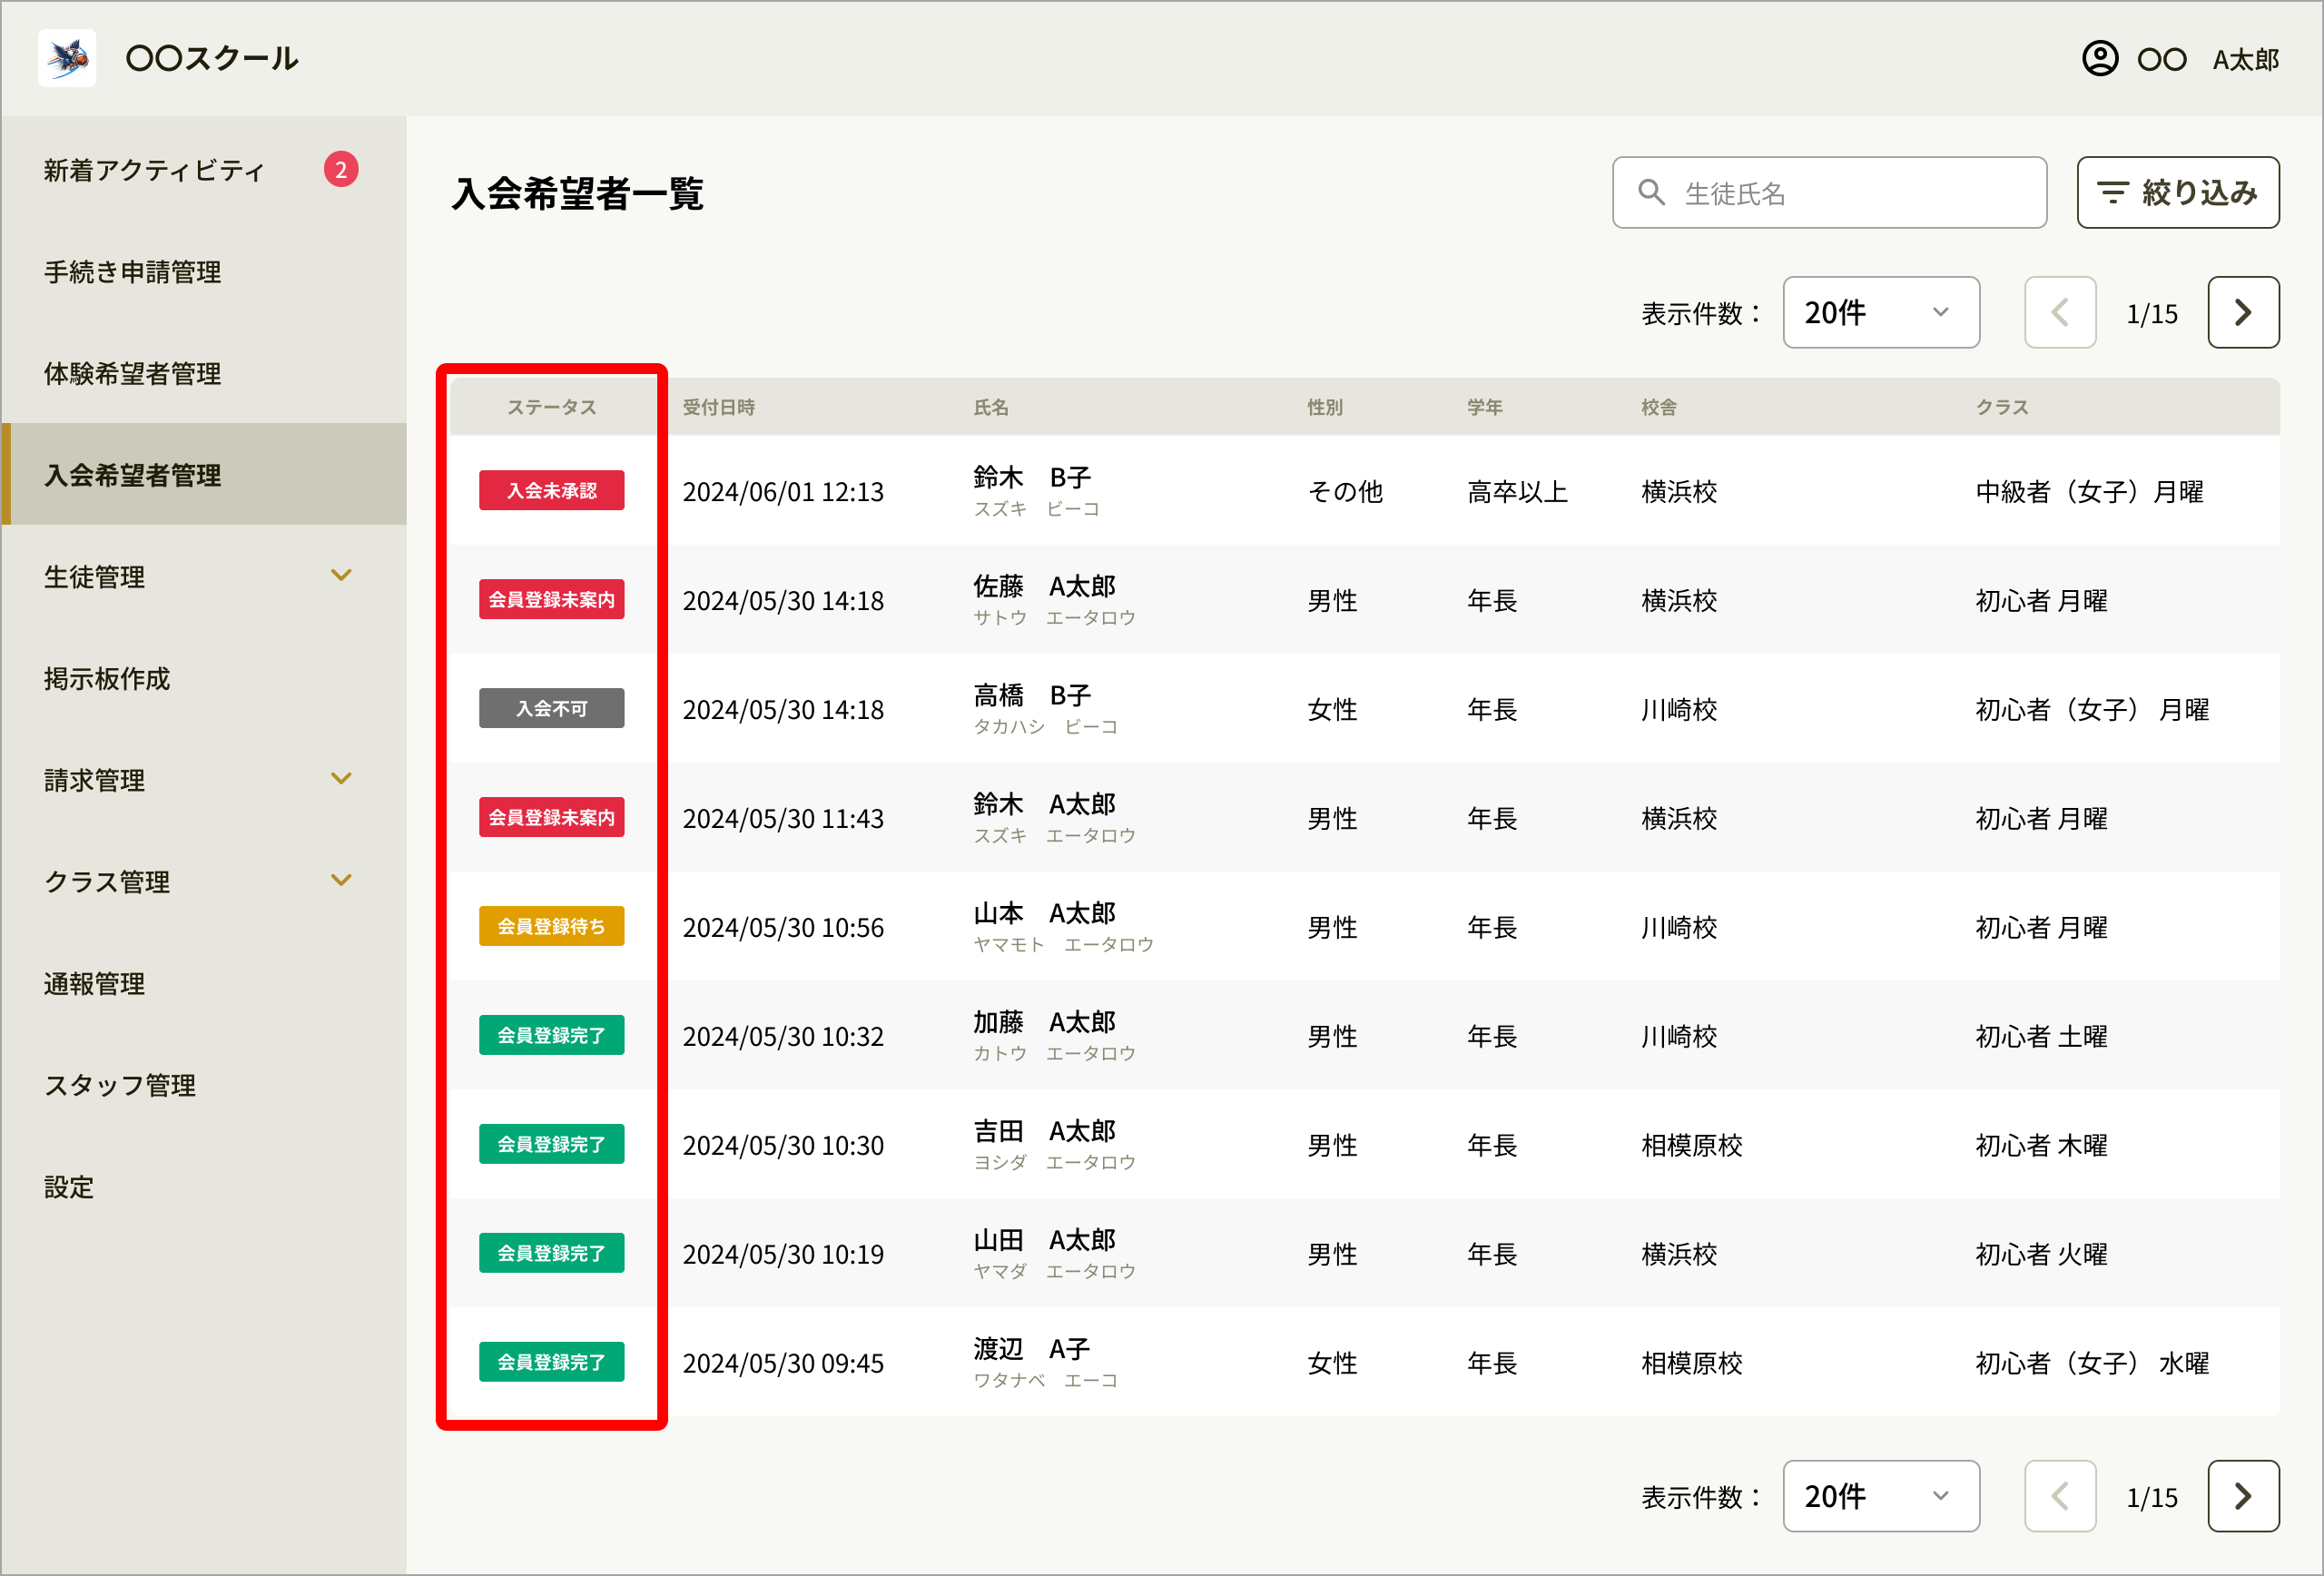Screen dimensions: 2324x1576
Task: Go to next page with bottom arrow
Action: point(2243,1496)
